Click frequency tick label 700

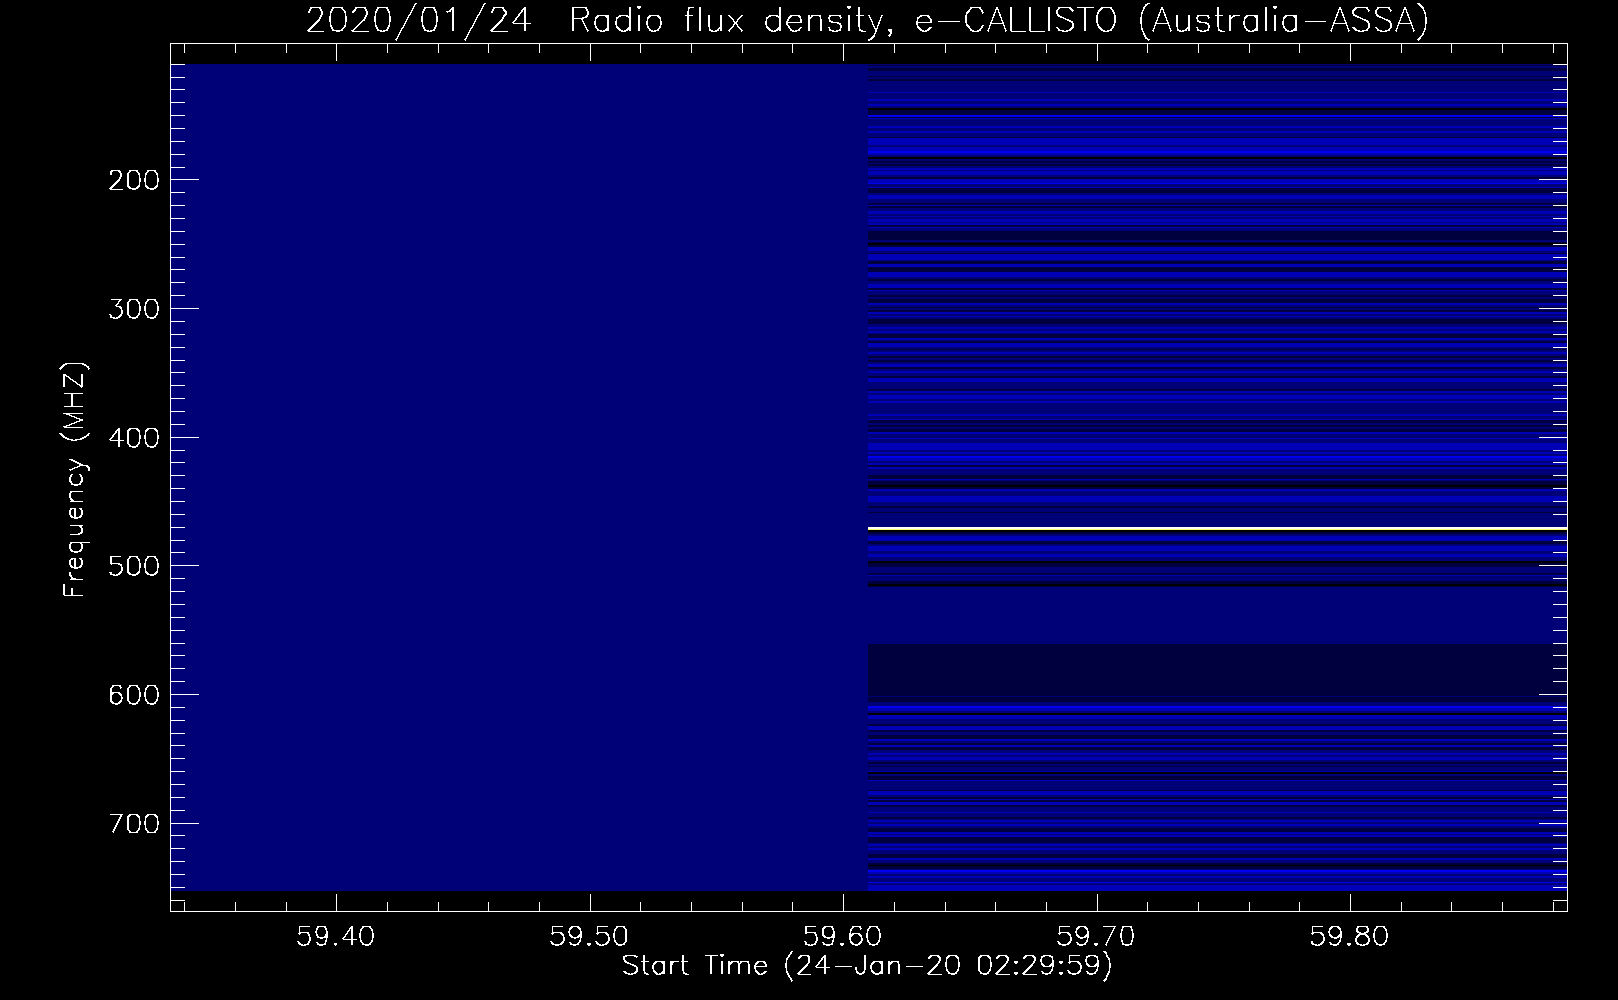point(133,823)
